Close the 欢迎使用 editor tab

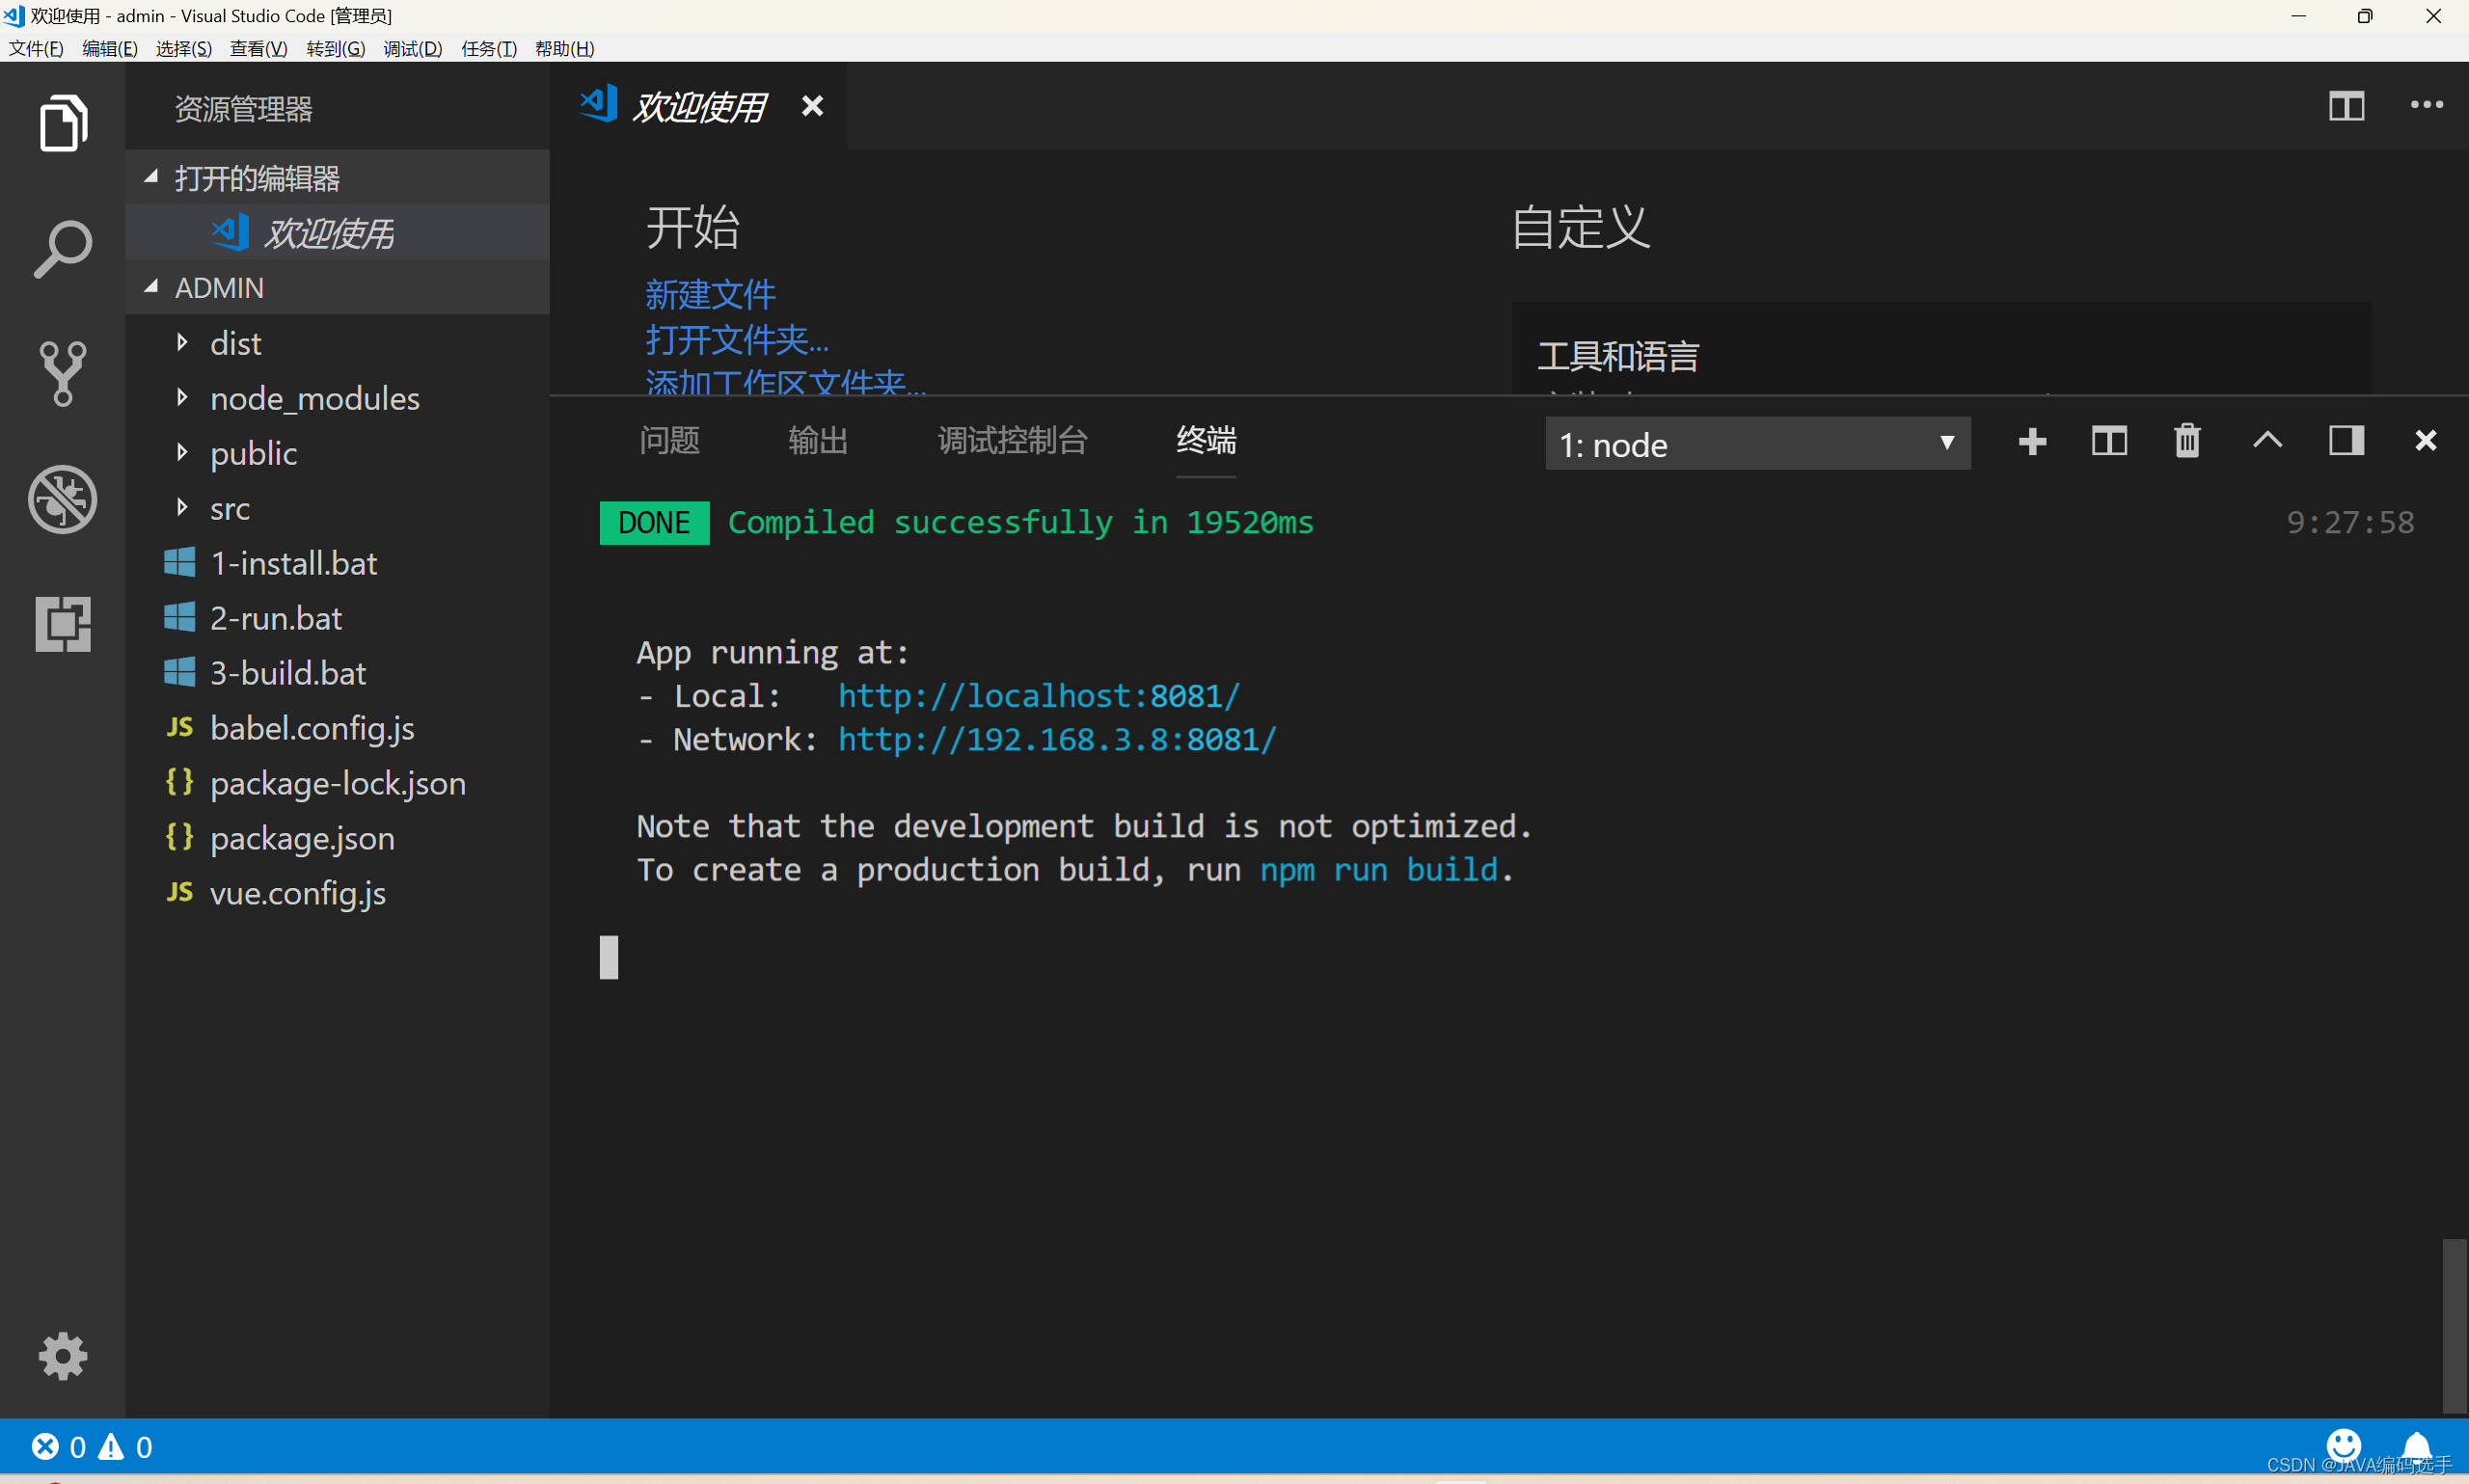(812, 106)
